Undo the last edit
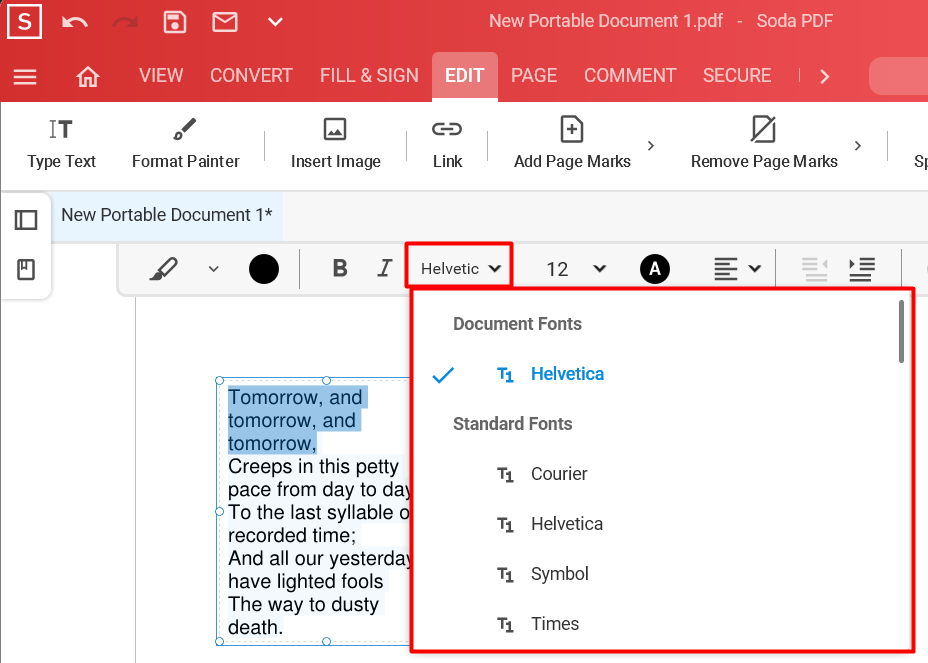The height and width of the screenshot is (663, 928). (74, 21)
